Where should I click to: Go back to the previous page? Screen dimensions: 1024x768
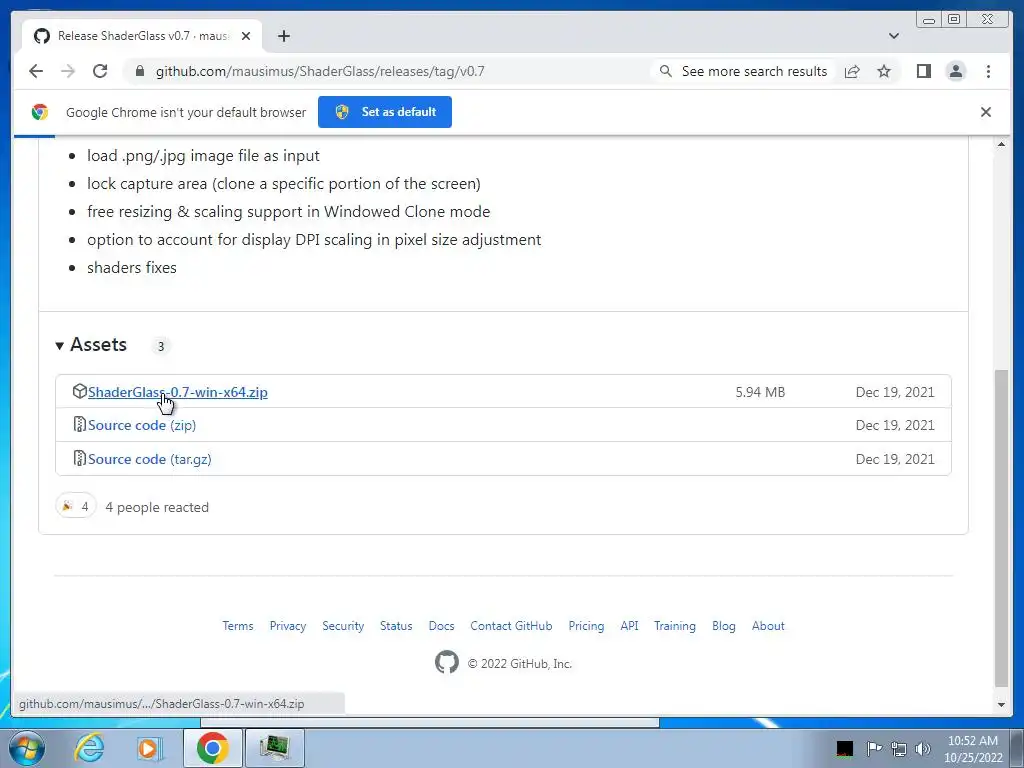click(x=36, y=71)
